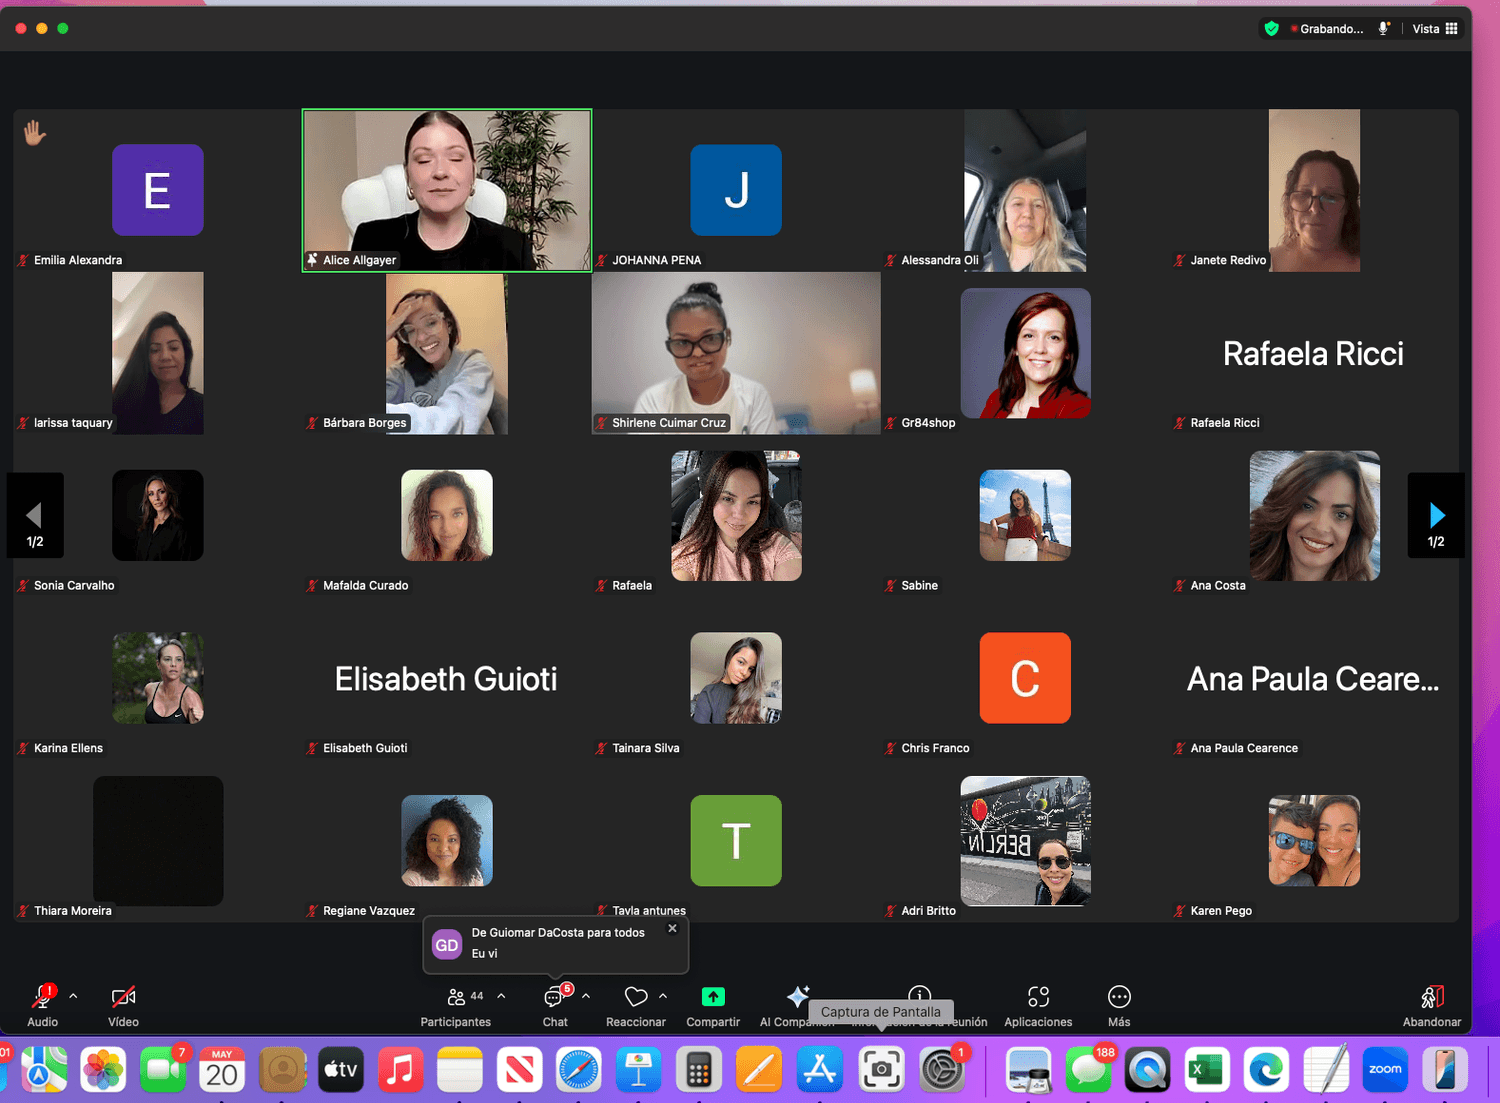This screenshot has height=1103, width=1500.
Task: Open System Settings from the Dock
Action: pyautogui.click(x=942, y=1070)
